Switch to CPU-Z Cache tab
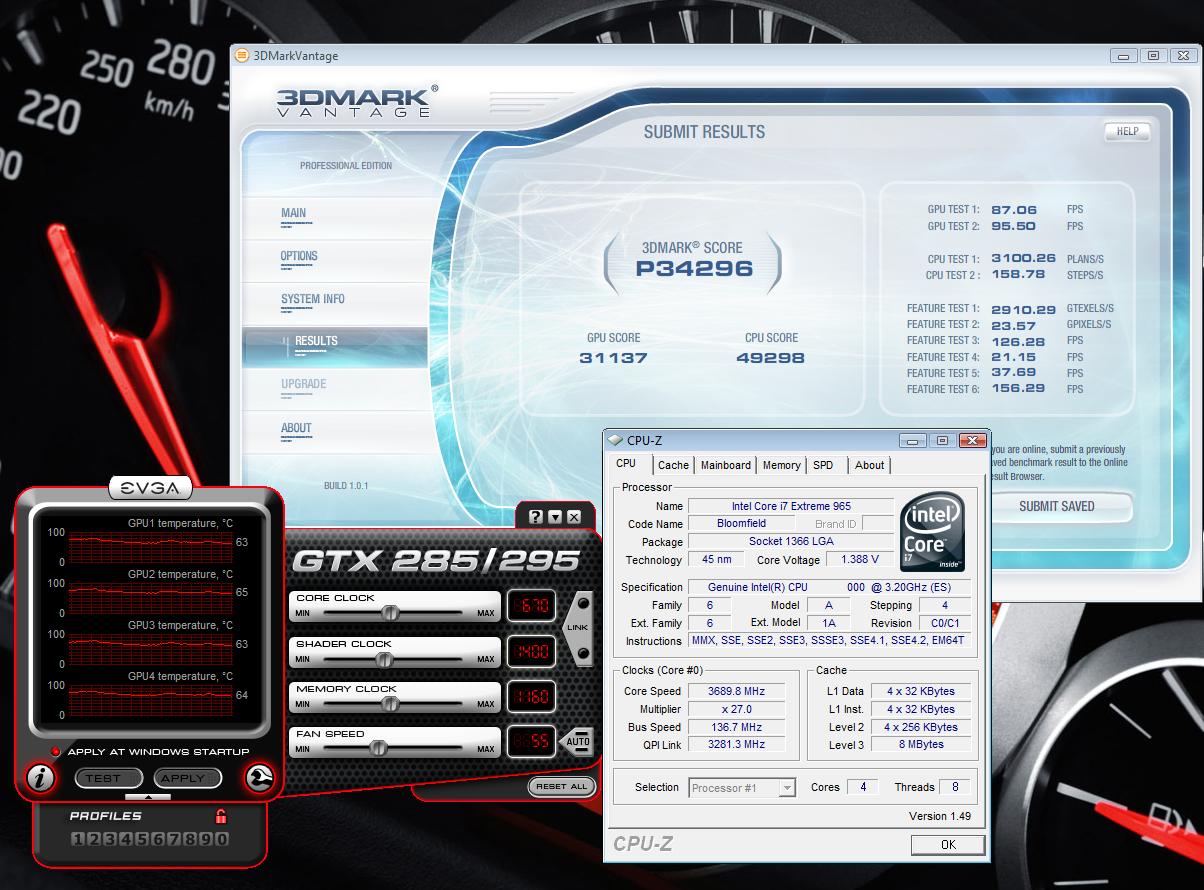Image resolution: width=1204 pixels, height=890 pixels. pos(673,465)
